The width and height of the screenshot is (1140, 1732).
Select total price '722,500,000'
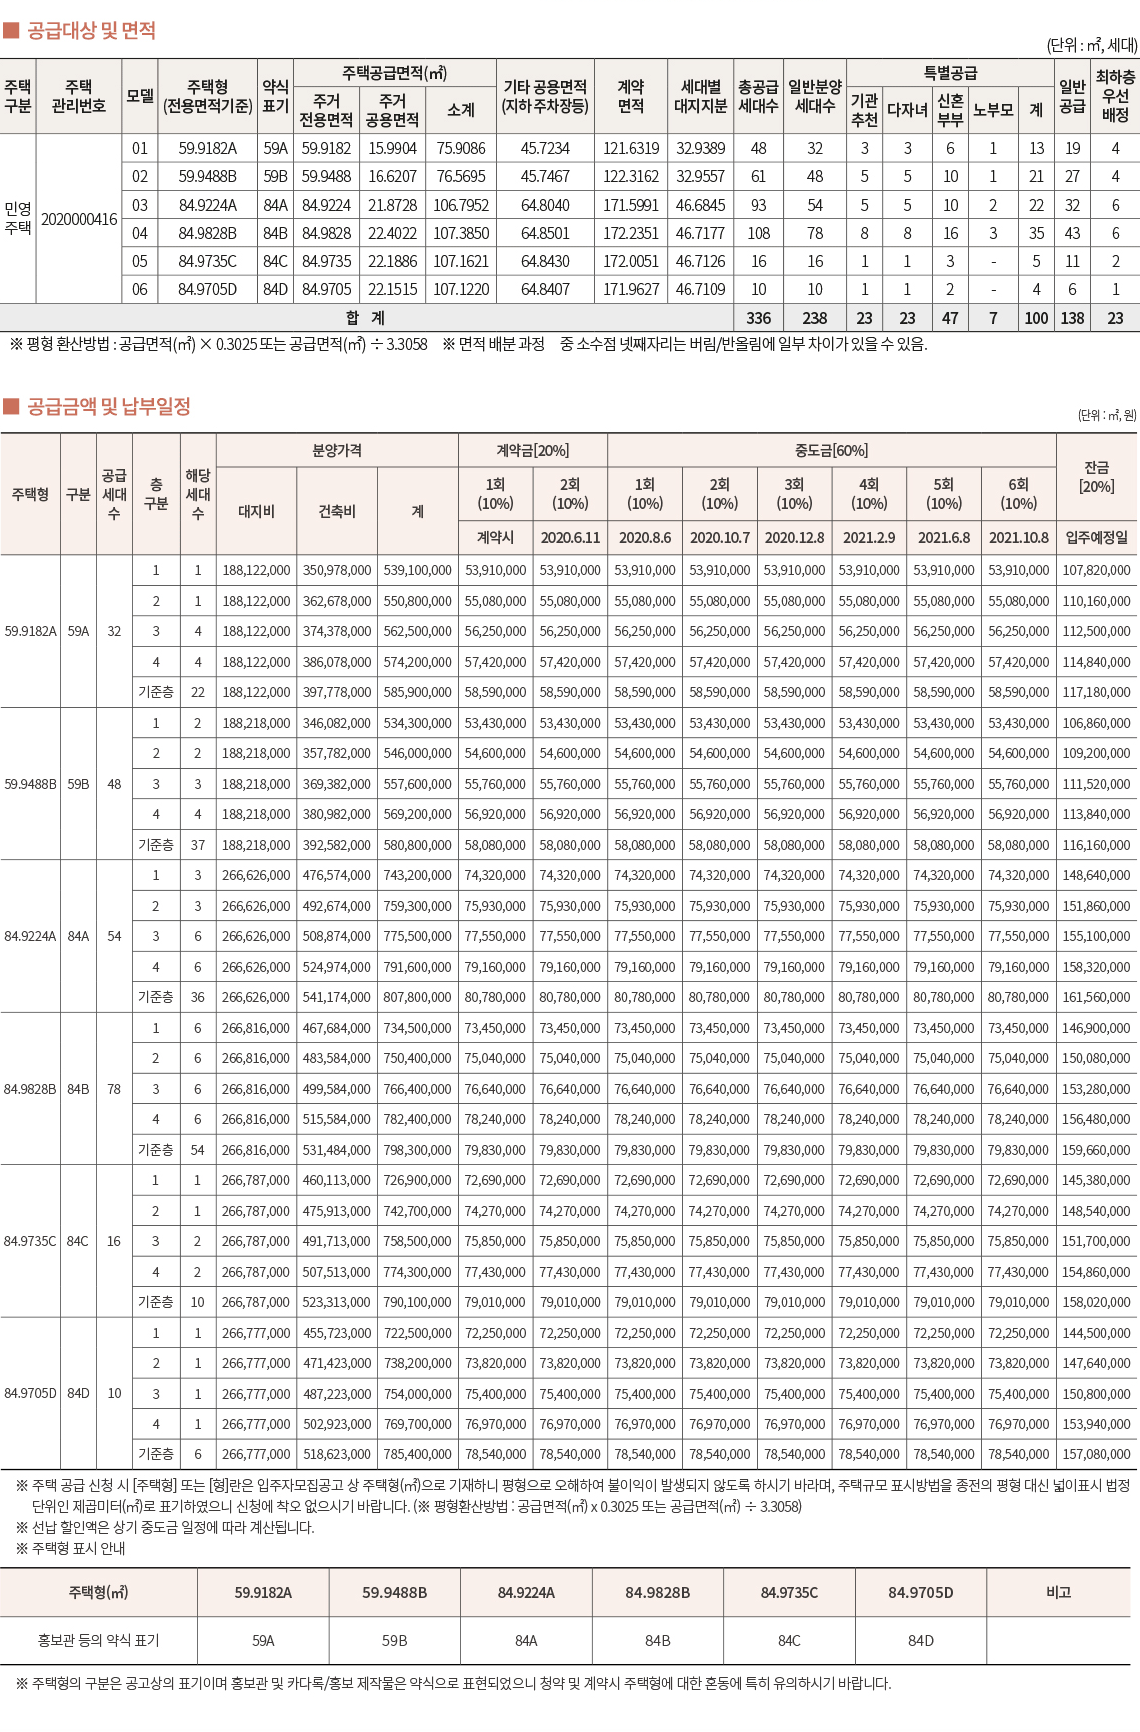(418, 1333)
